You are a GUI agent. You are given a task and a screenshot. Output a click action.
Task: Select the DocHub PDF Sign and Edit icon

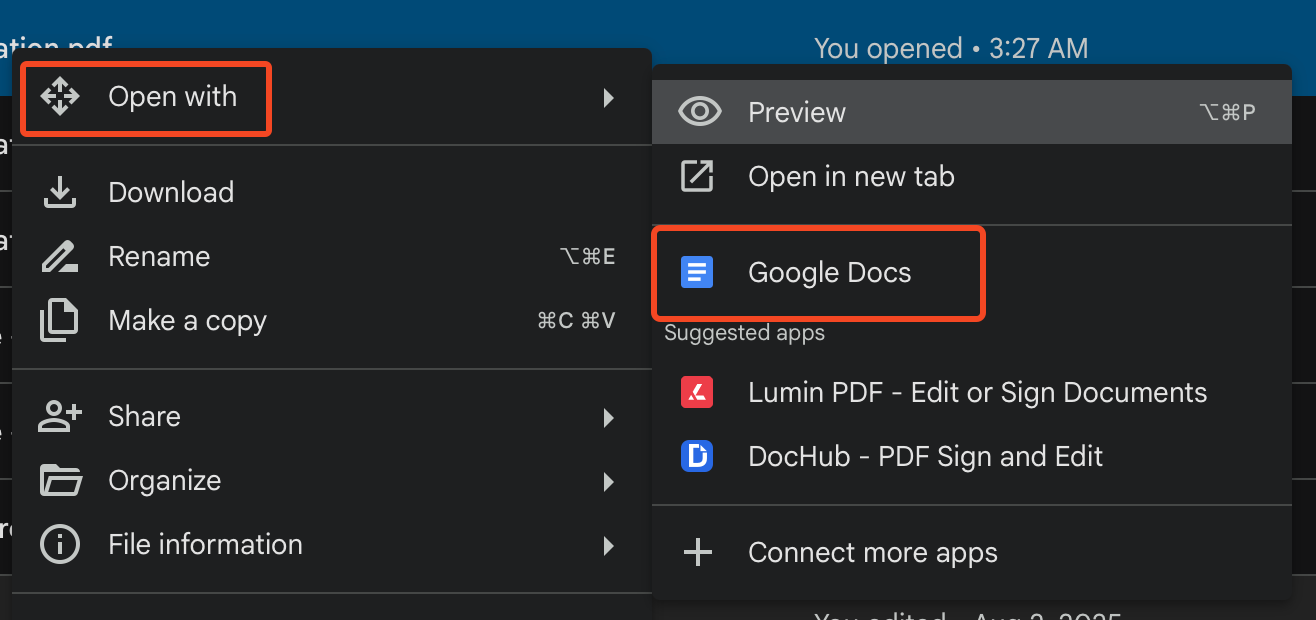697,457
